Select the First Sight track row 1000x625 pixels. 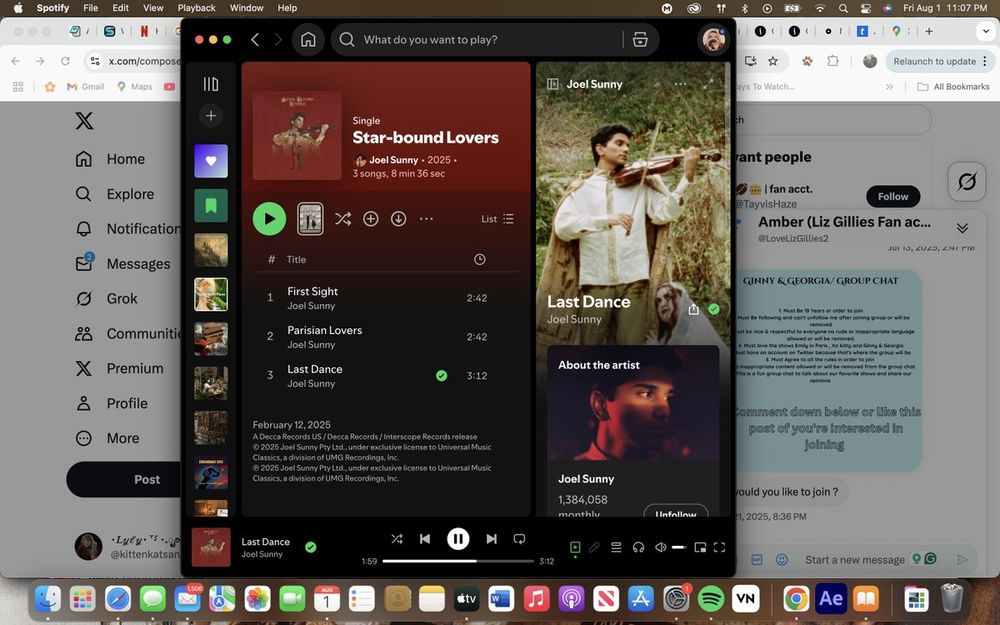(385, 298)
